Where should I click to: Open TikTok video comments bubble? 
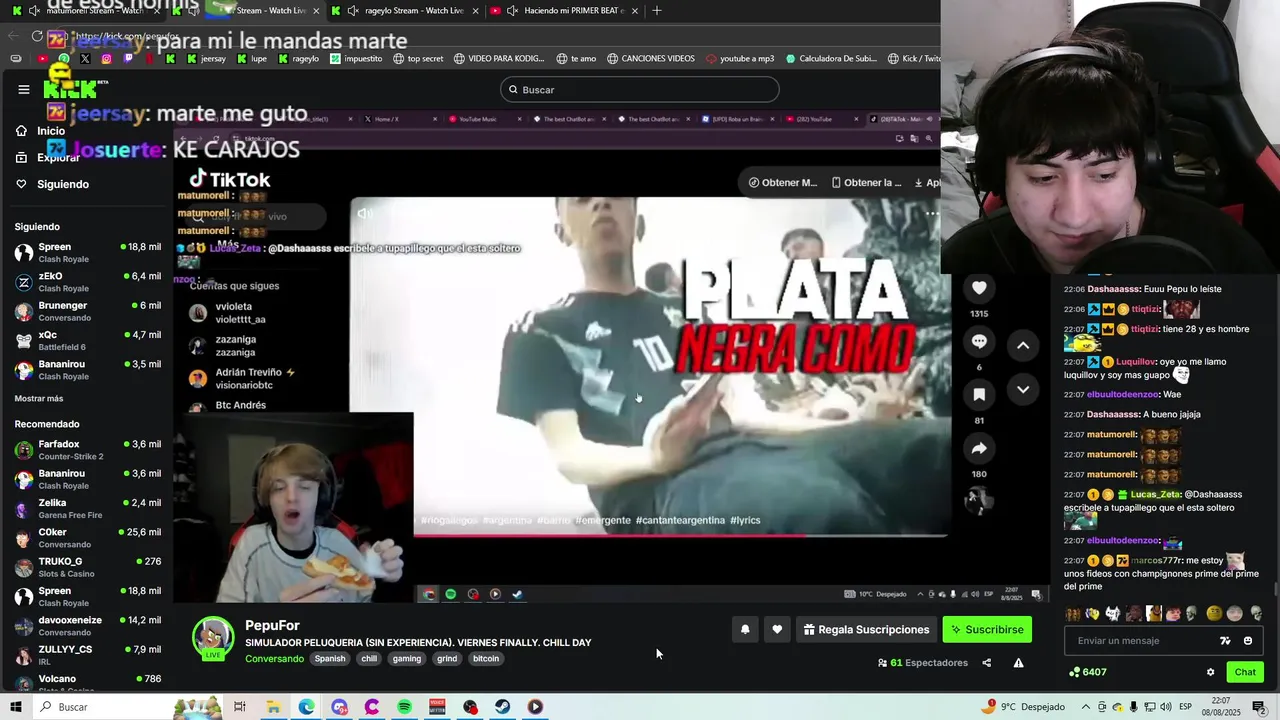tap(979, 341)
